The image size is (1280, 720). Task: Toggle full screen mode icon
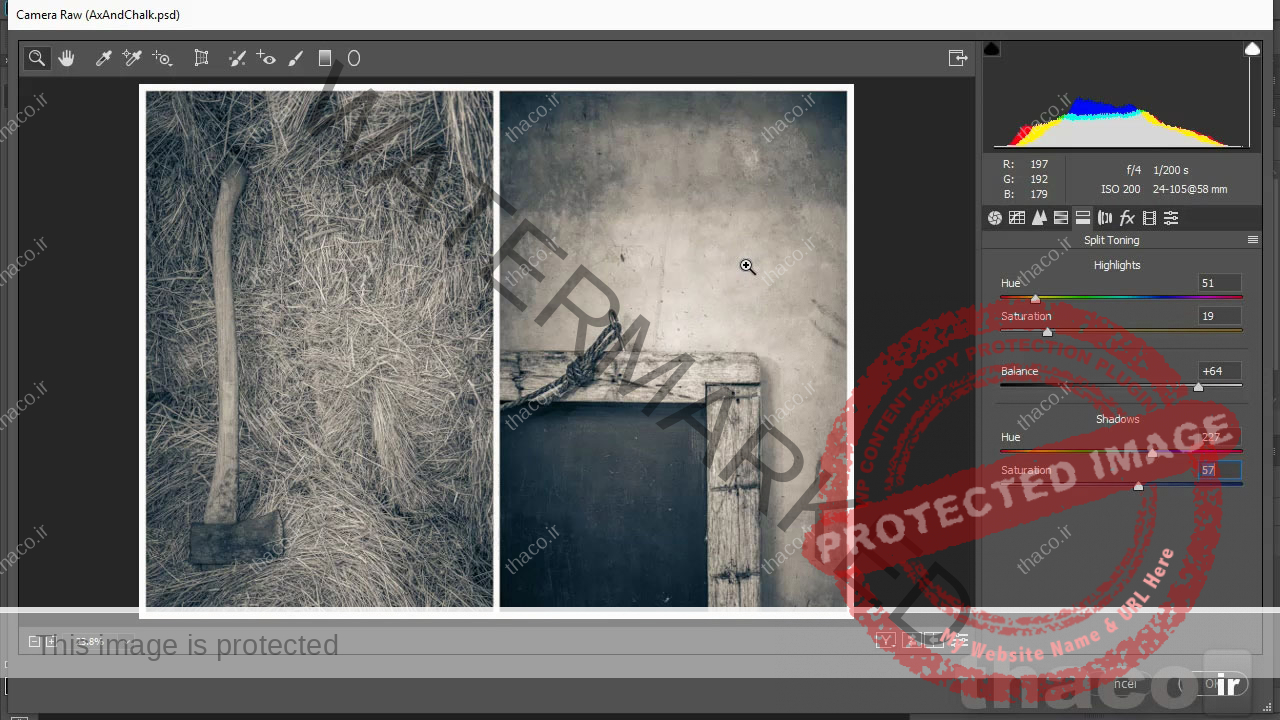[x=958, y=58]
